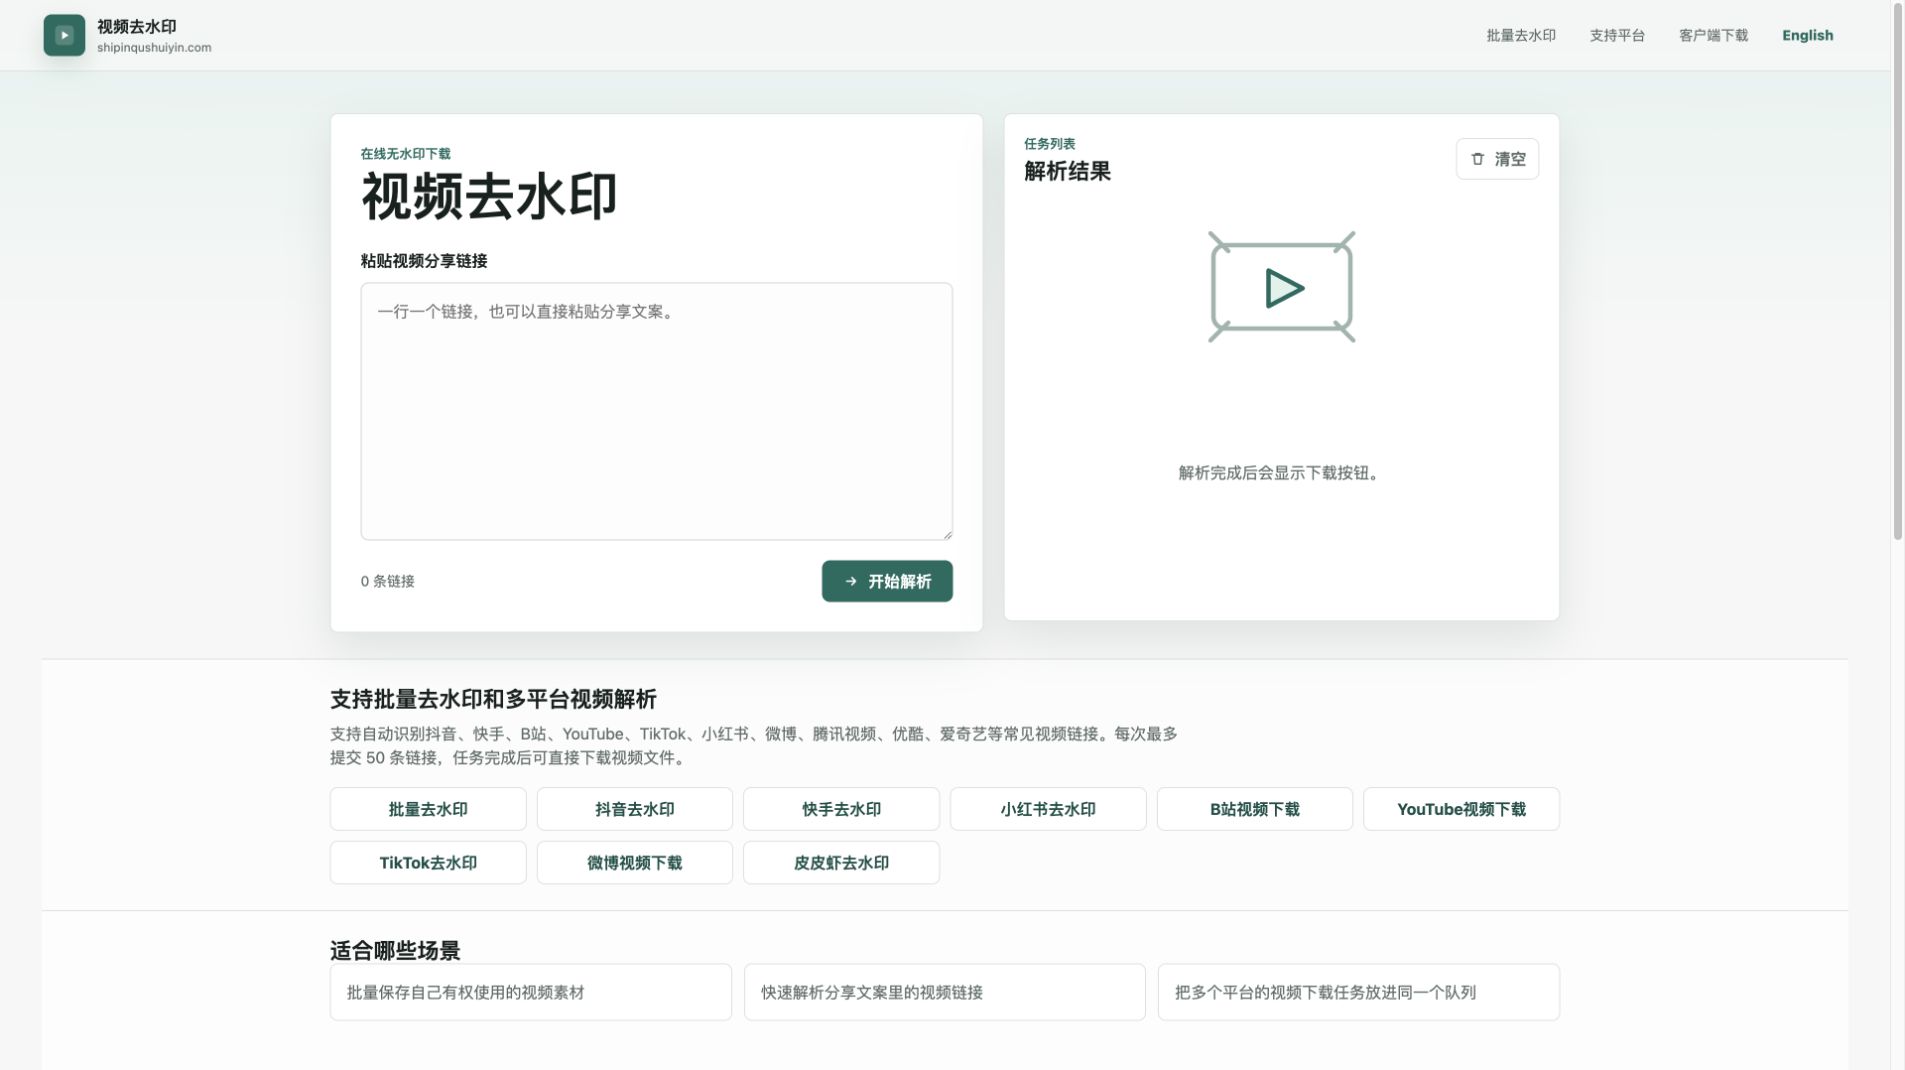
Task: Select the TikTok去水印 button
Action: [x=428, y=862]
